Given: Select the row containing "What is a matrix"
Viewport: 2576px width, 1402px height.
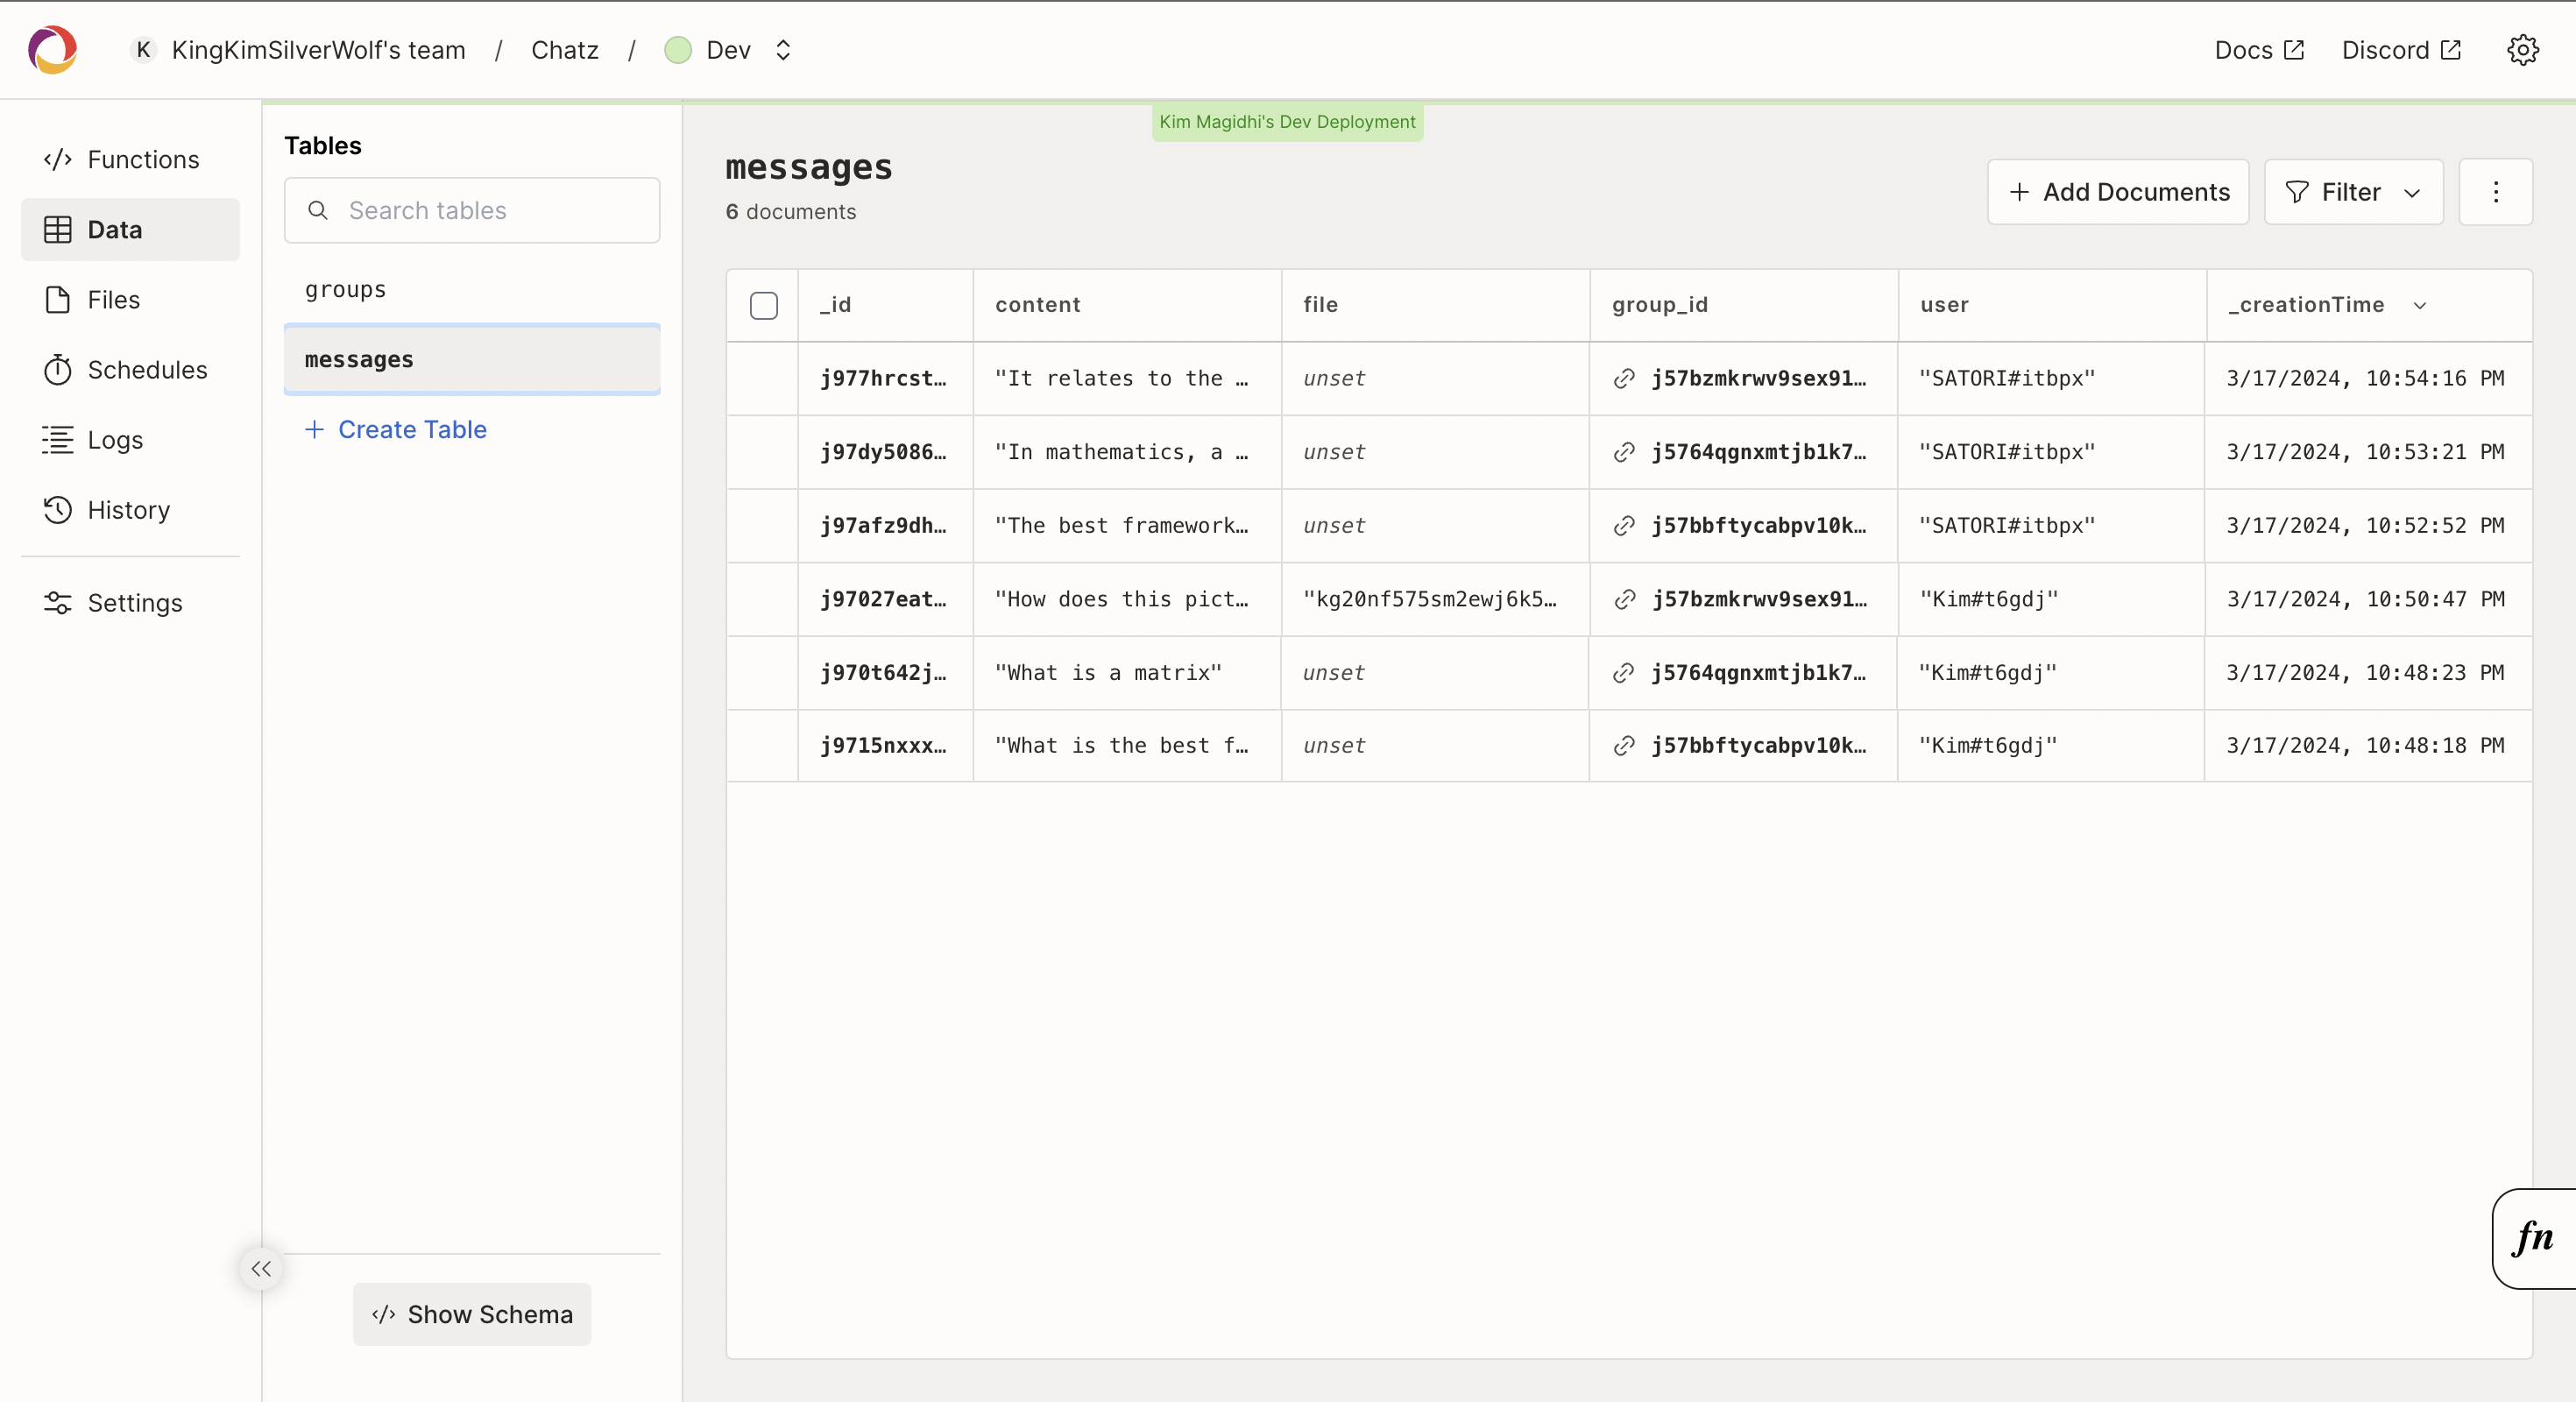Looking at the screenshot, I should [x=763, y=673].
